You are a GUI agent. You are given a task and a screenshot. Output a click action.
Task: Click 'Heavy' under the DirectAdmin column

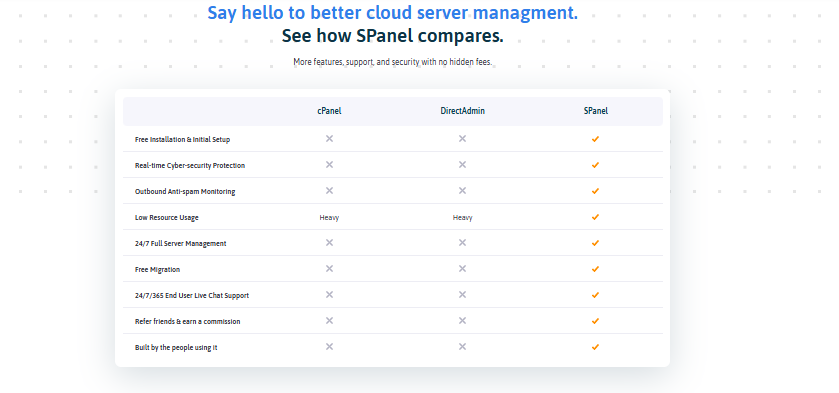[462, 217]
